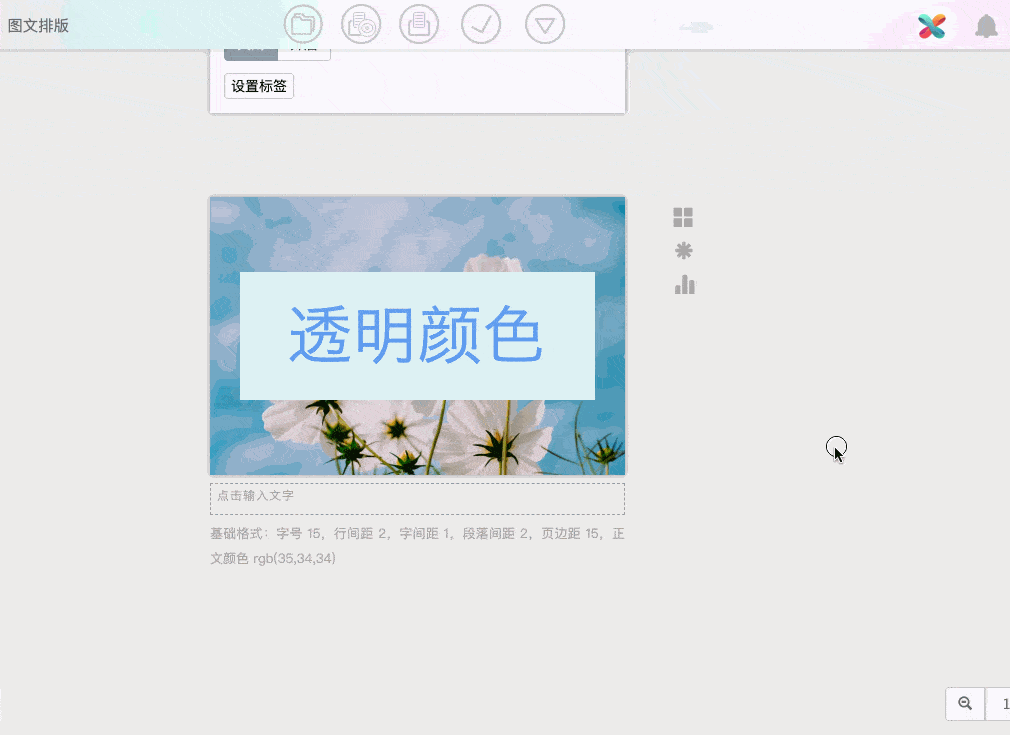The image size is (1010, 735).
Task: Open the bar chart statistics icon
Action: [684, 285]
